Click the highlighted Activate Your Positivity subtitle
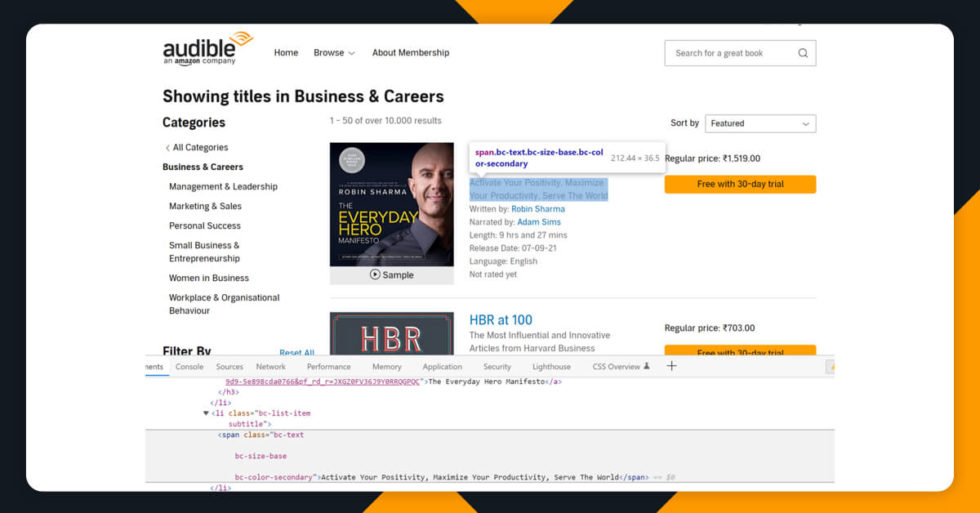The width and height of the screenshot is (980, 513). click(x=538, y=189)
